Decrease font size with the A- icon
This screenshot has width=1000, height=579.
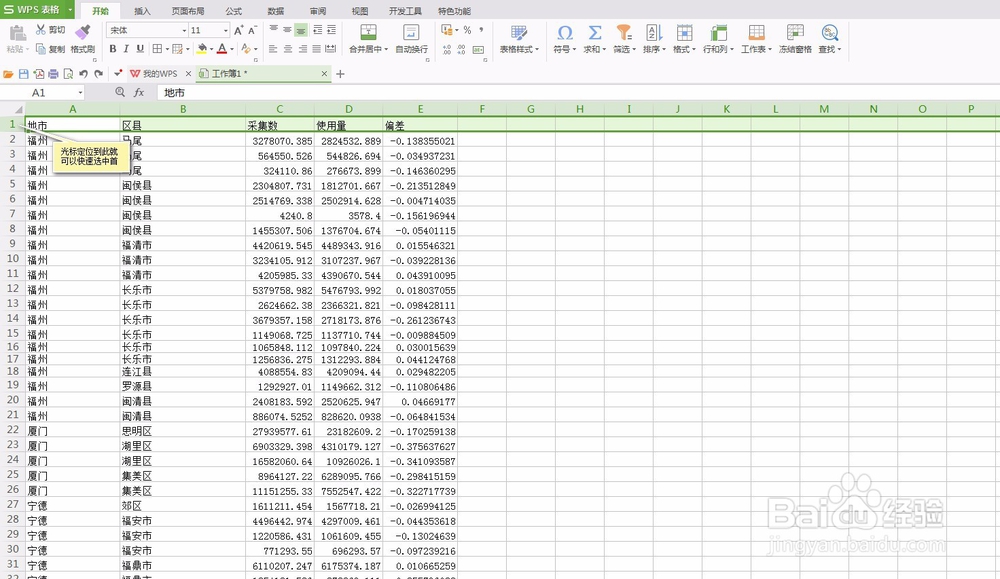(253, 30)
